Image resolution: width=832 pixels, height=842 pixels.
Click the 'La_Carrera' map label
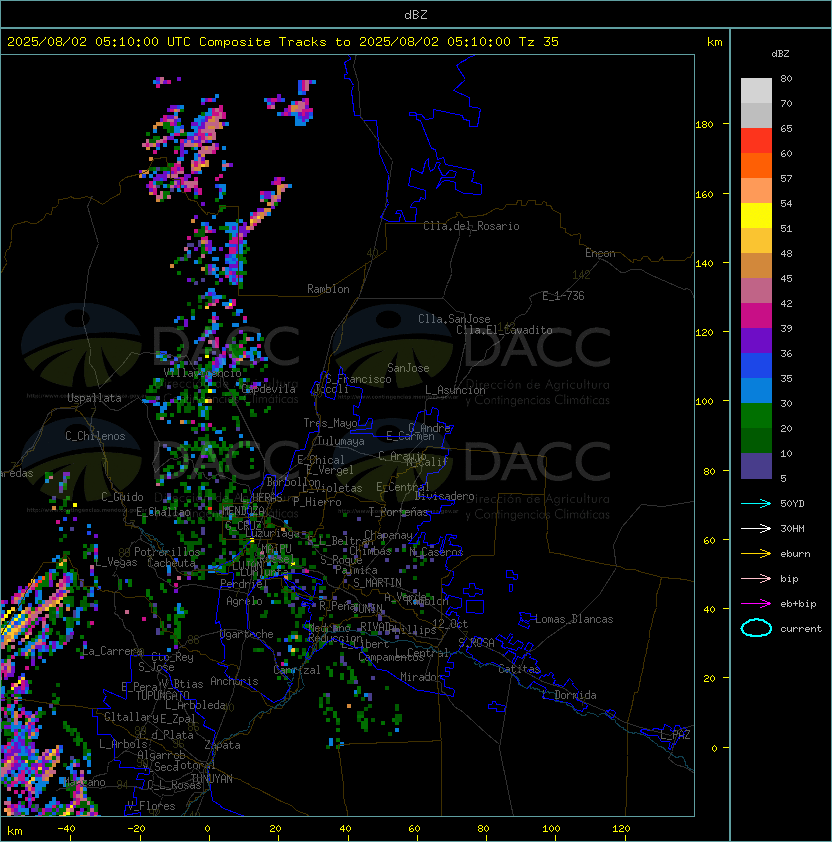point(113,651)
